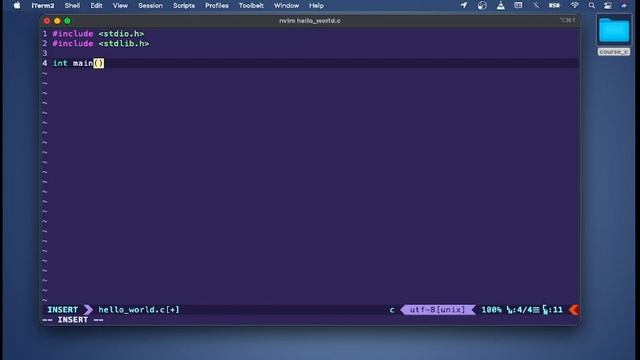Click hello_world.c[+] filename in statusline
640x360 pixels.
139,310
